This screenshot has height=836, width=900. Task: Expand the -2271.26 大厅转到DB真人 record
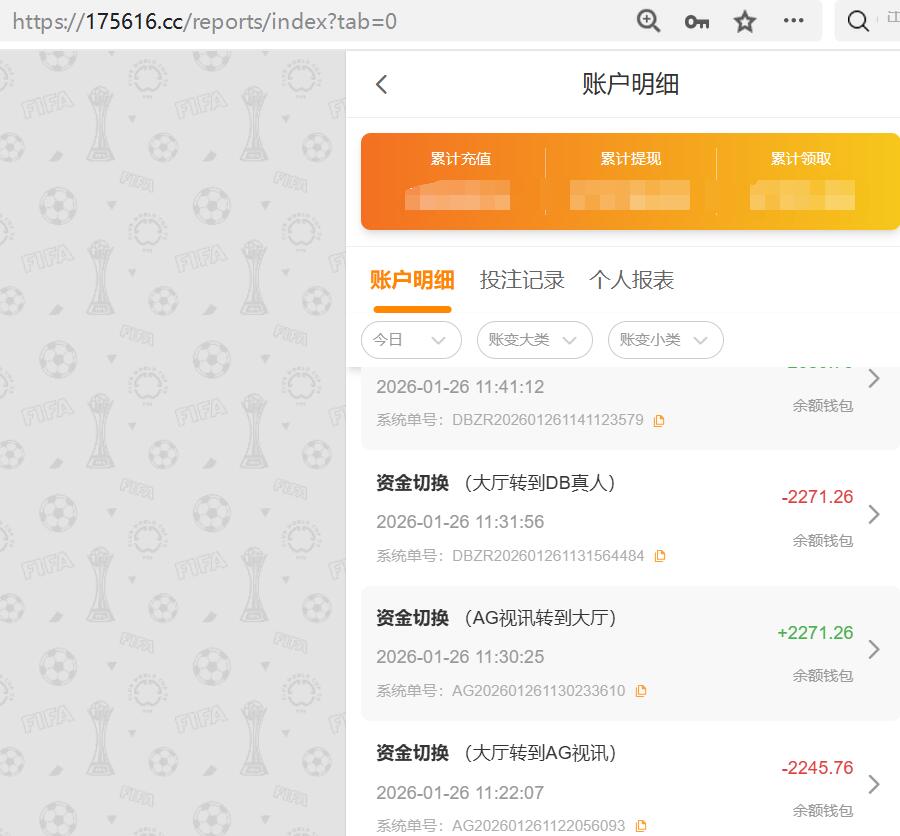pyautogui.click(x=873, y=517)
